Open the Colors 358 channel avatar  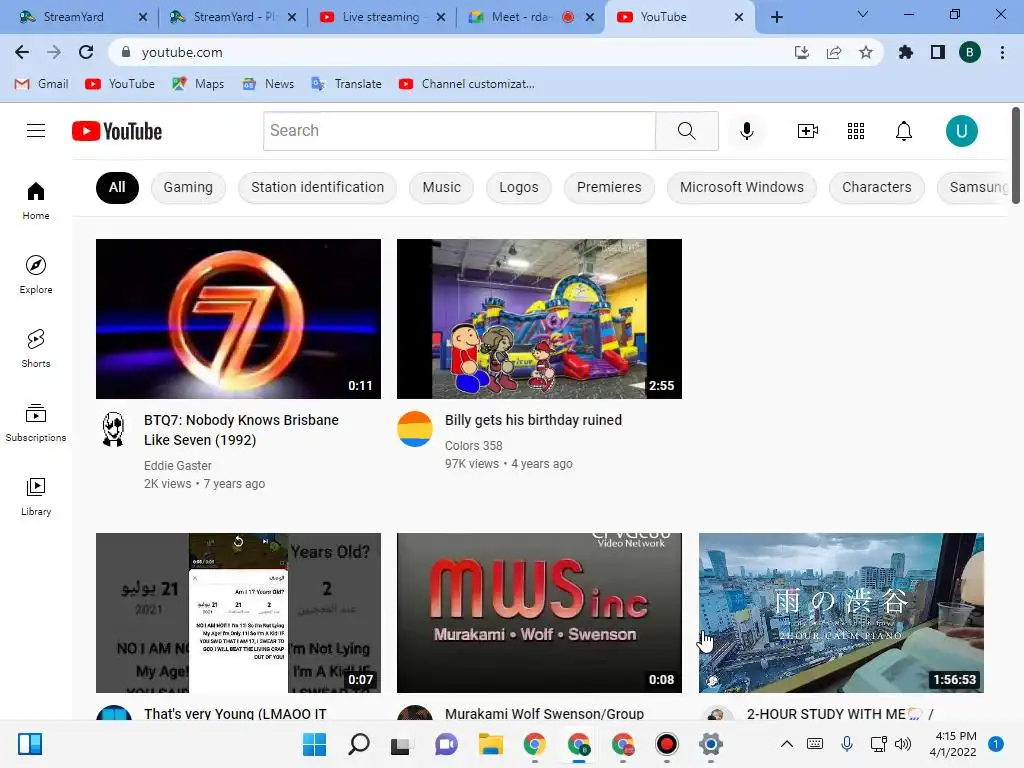(415, 429)
